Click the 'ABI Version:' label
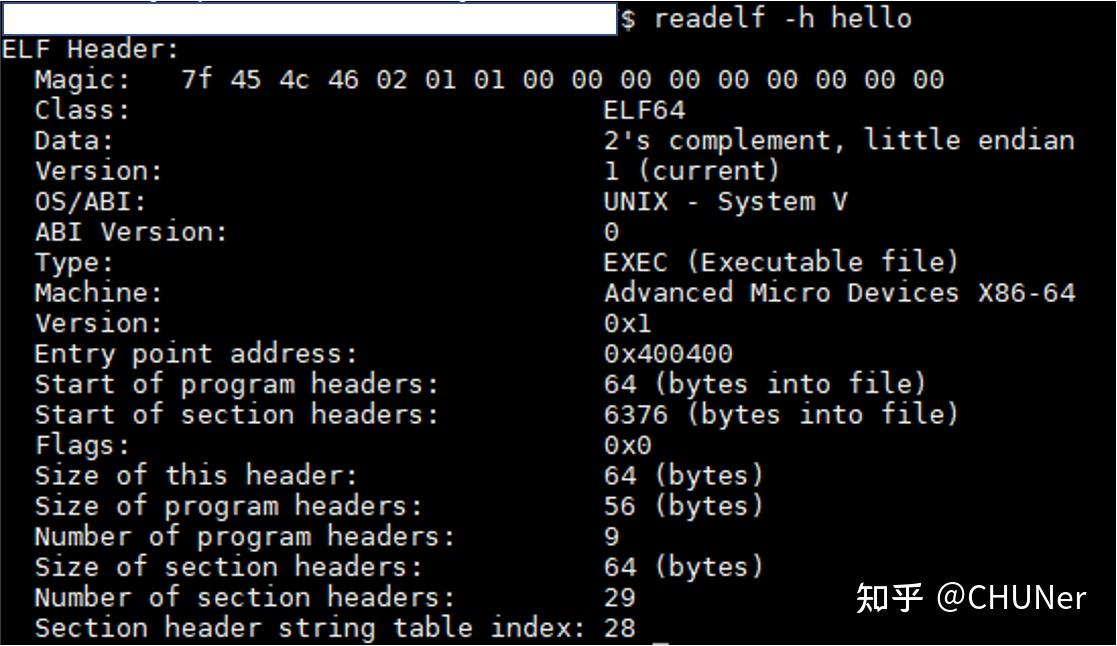Image resolution: width=1117 pixels, height=646 pixels. pyautogui.click(x=131, y=232)
